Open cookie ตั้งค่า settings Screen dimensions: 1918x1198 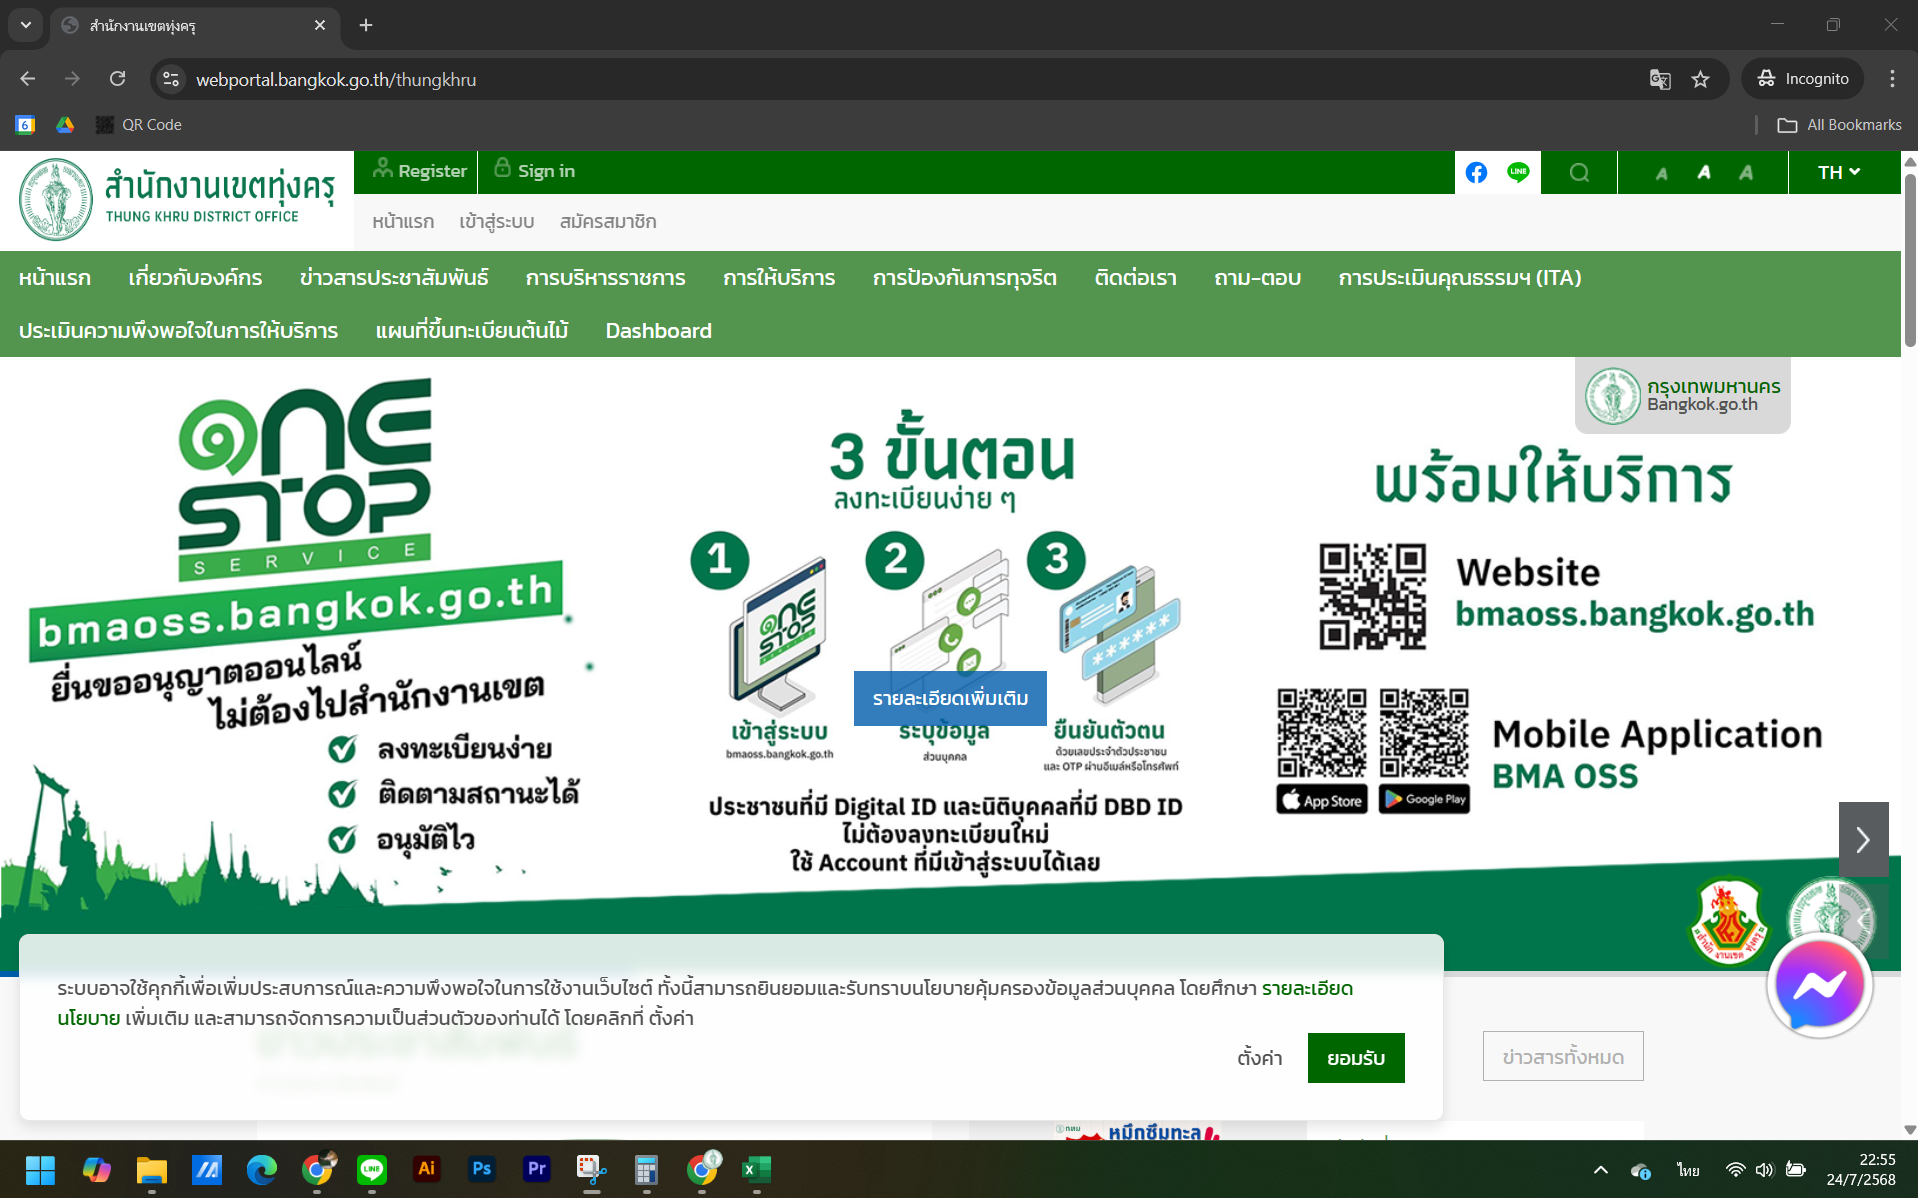click(x=1259, y=1058)
